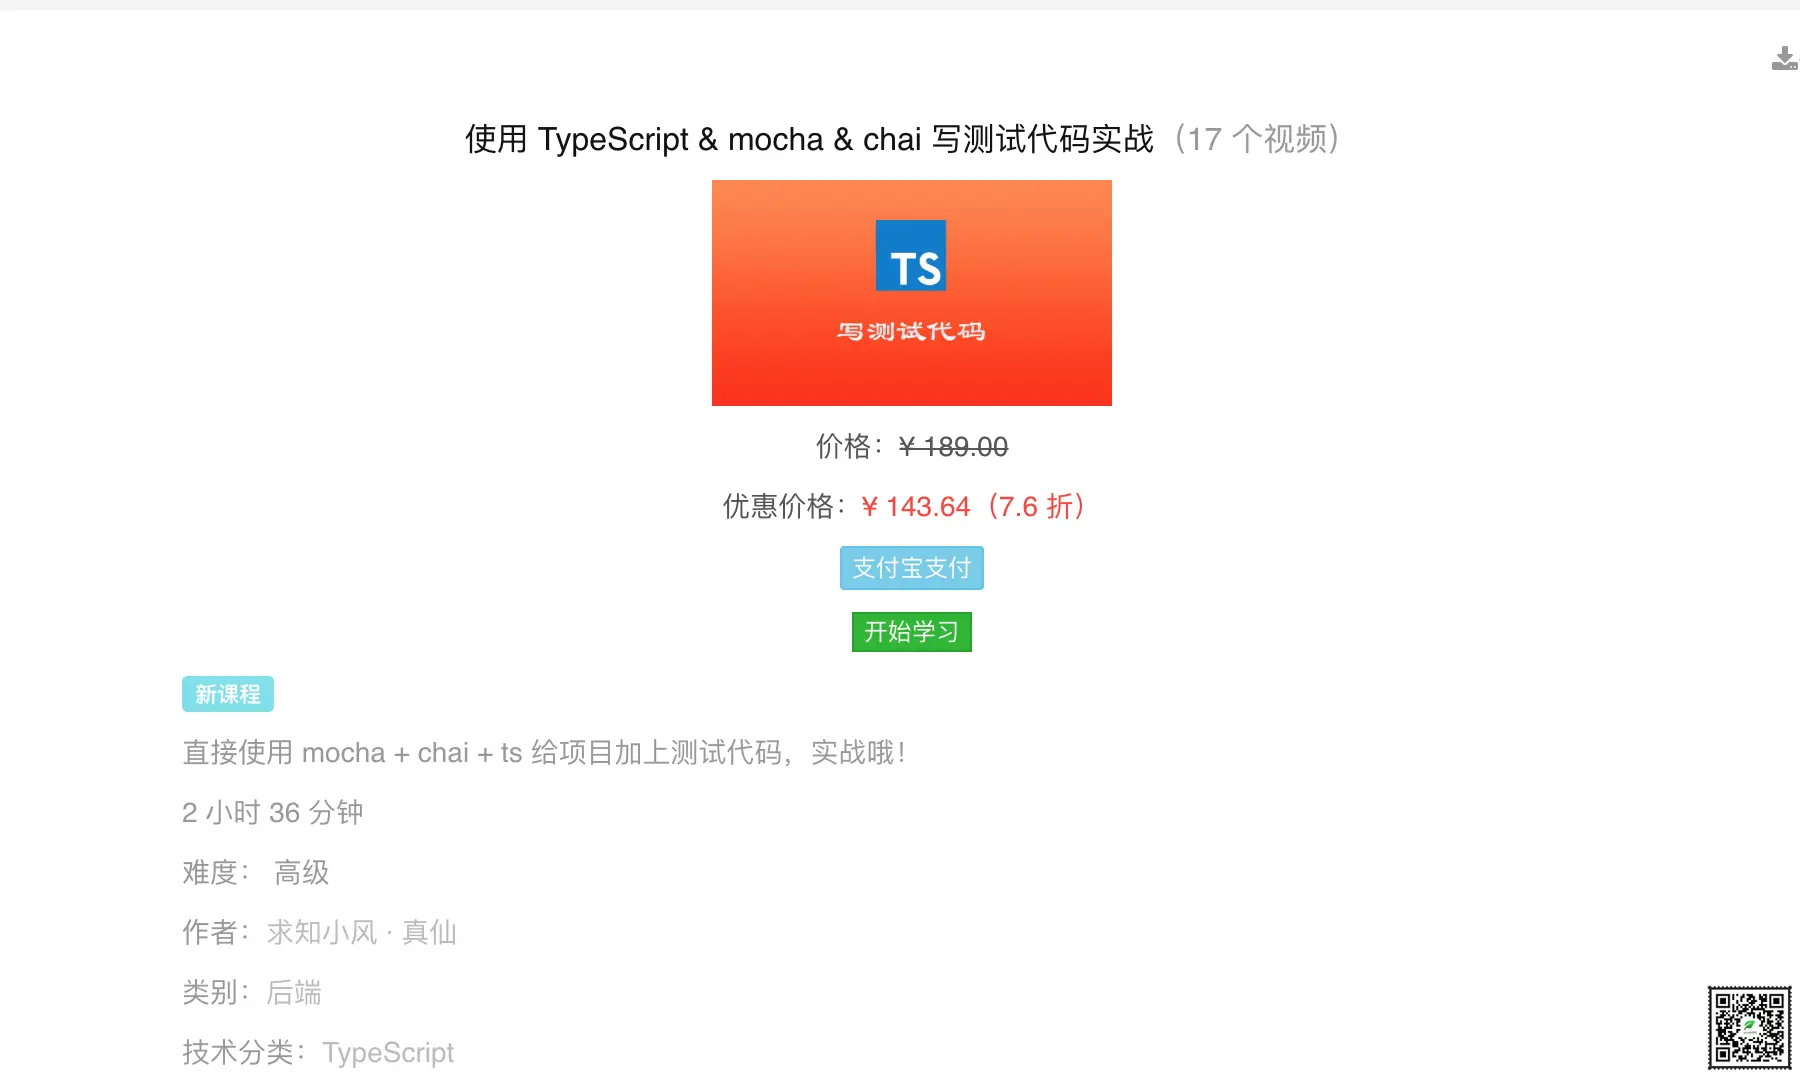Click the crossed-out price ¥189.00
This screenshot has height=1078, width=1800.
click(953, 446)
